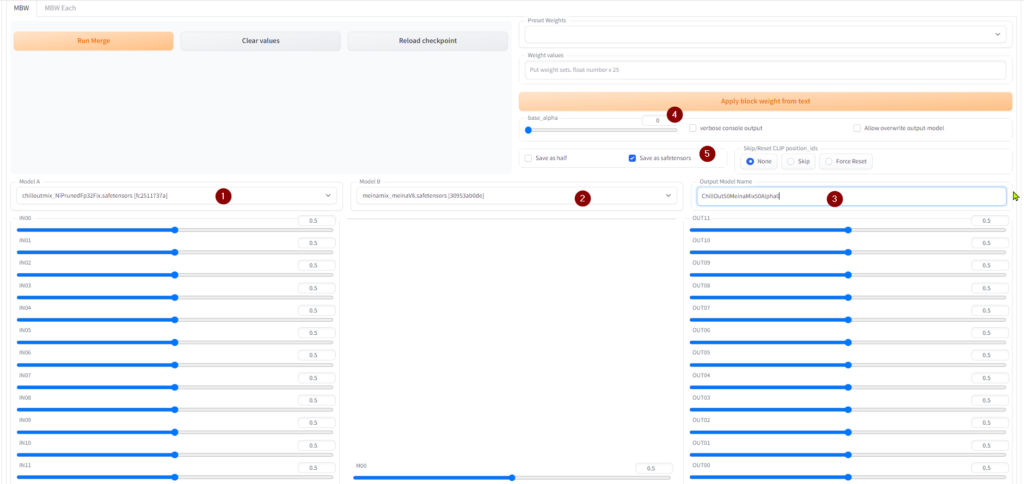Check Allow overwrite output-model

click(857, 128)
